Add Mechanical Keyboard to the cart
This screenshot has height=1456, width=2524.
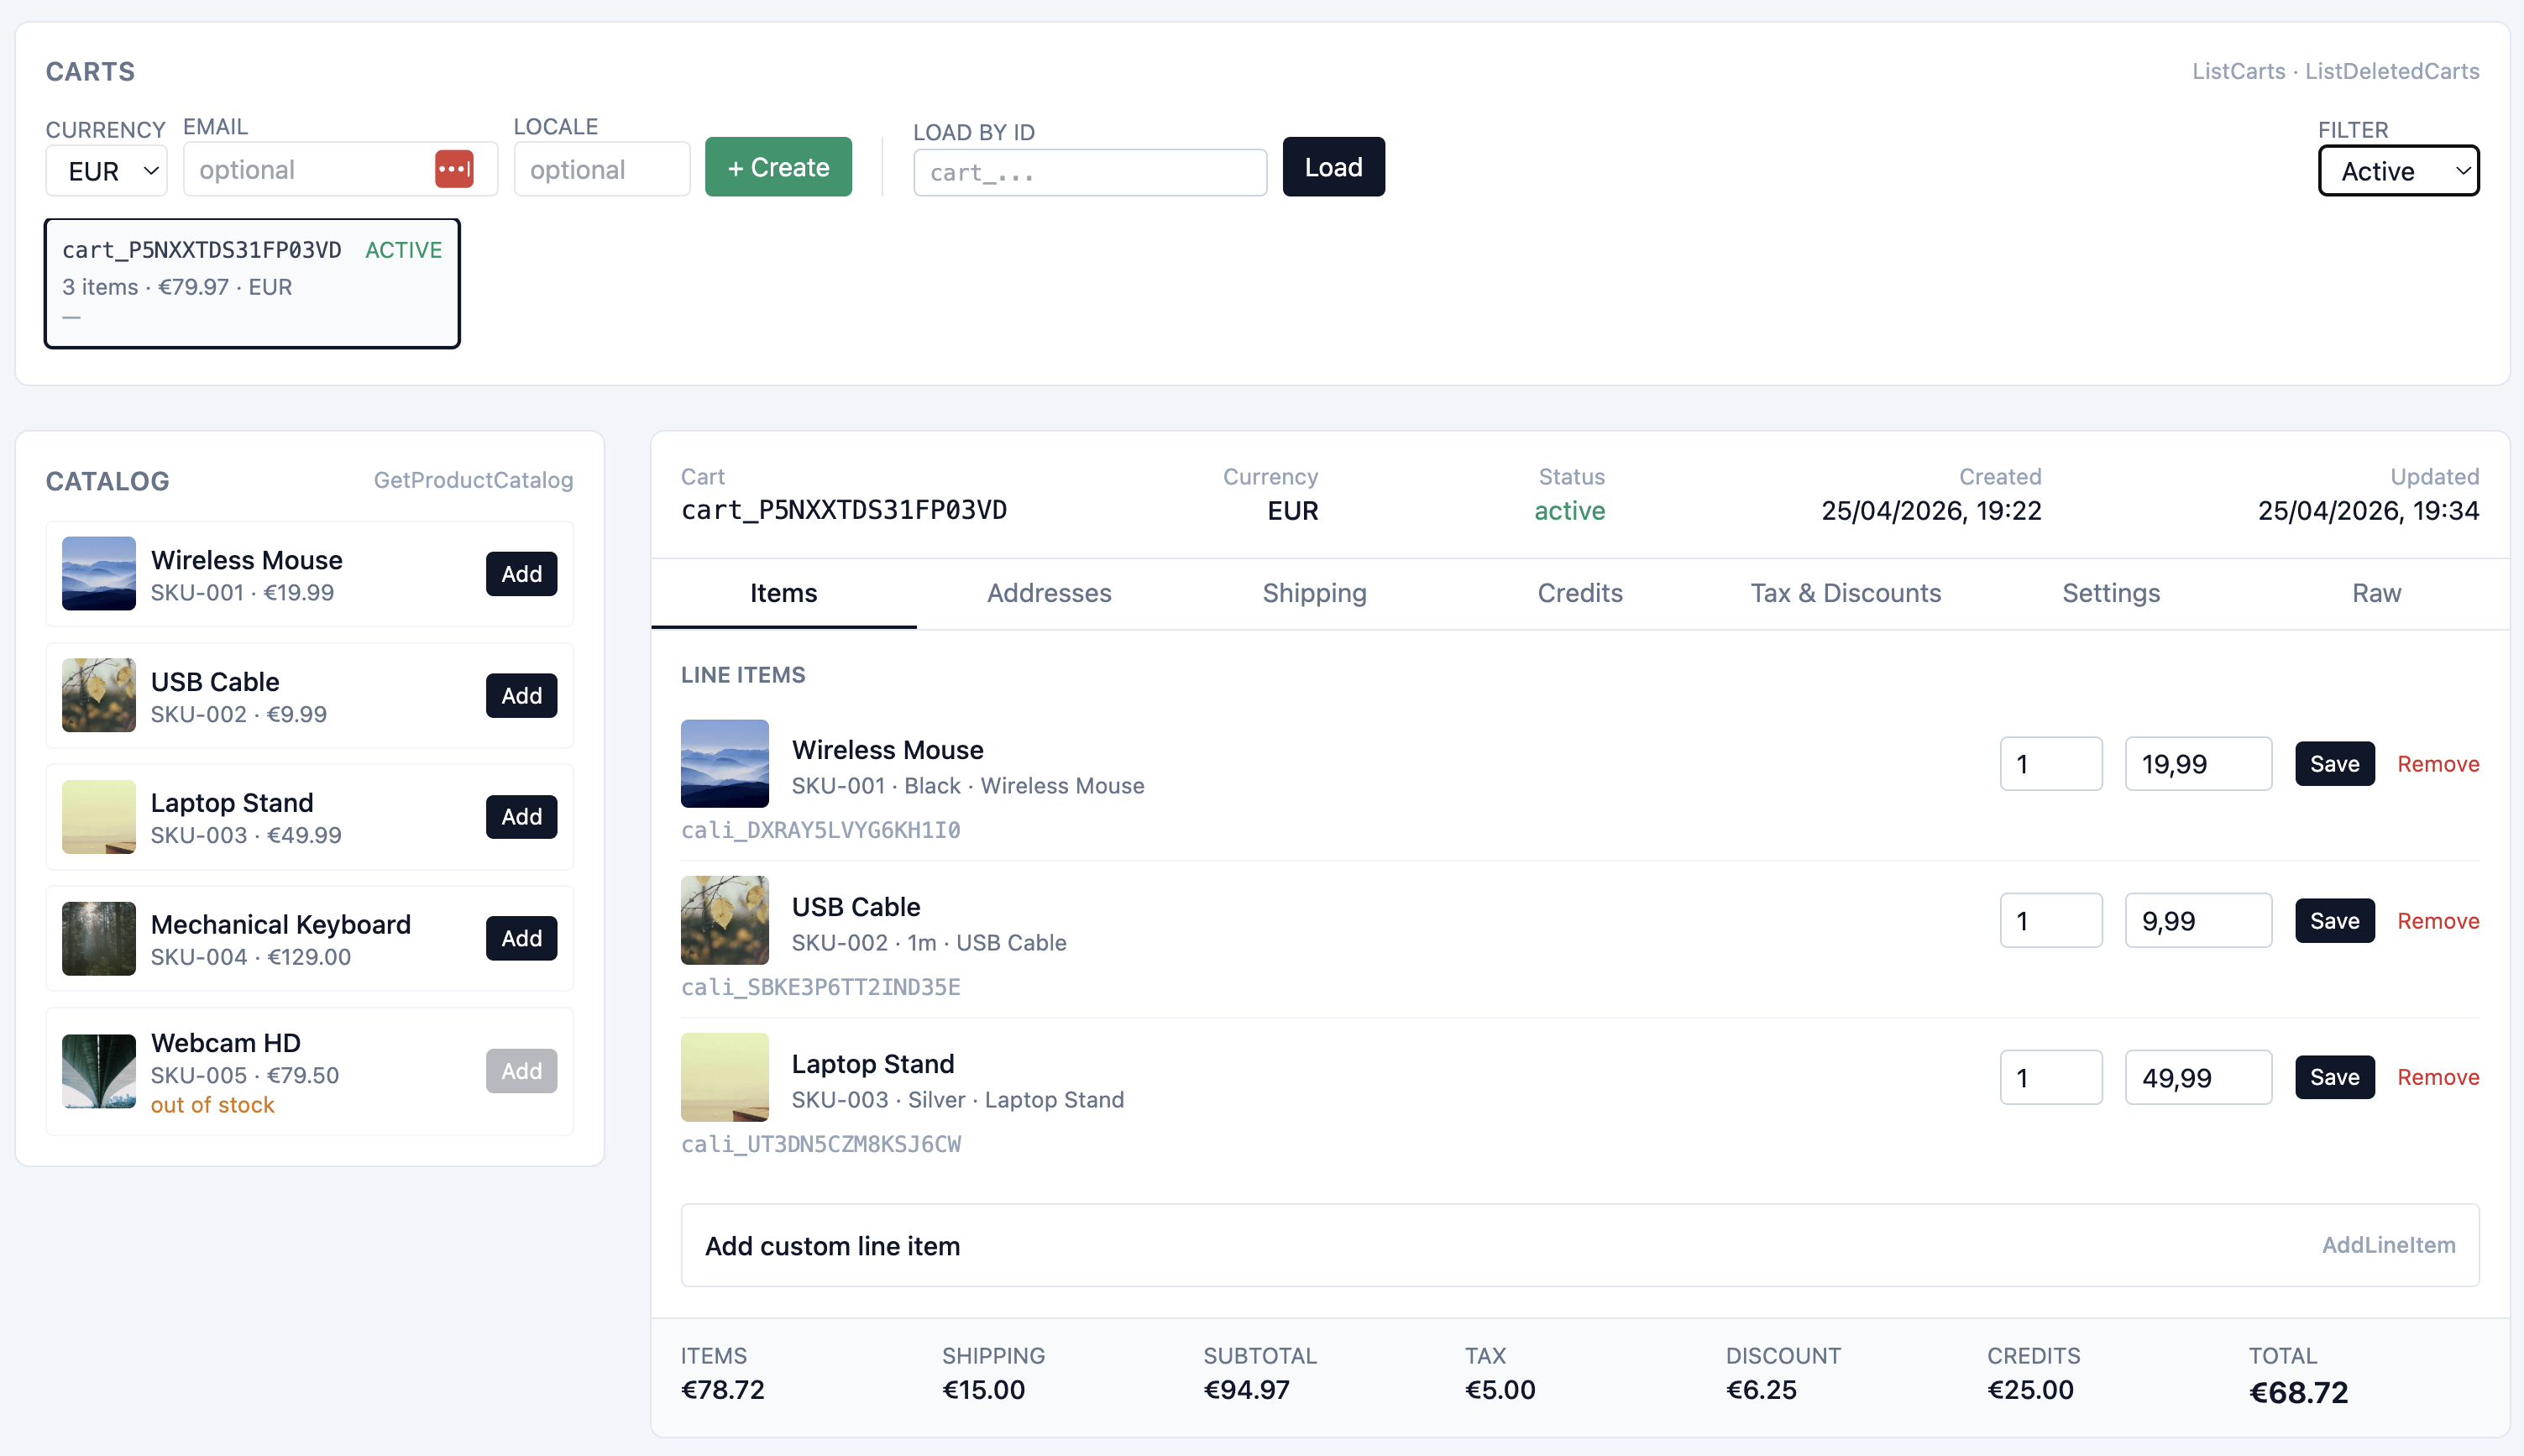pyautogui.click(x=521, y=938)
